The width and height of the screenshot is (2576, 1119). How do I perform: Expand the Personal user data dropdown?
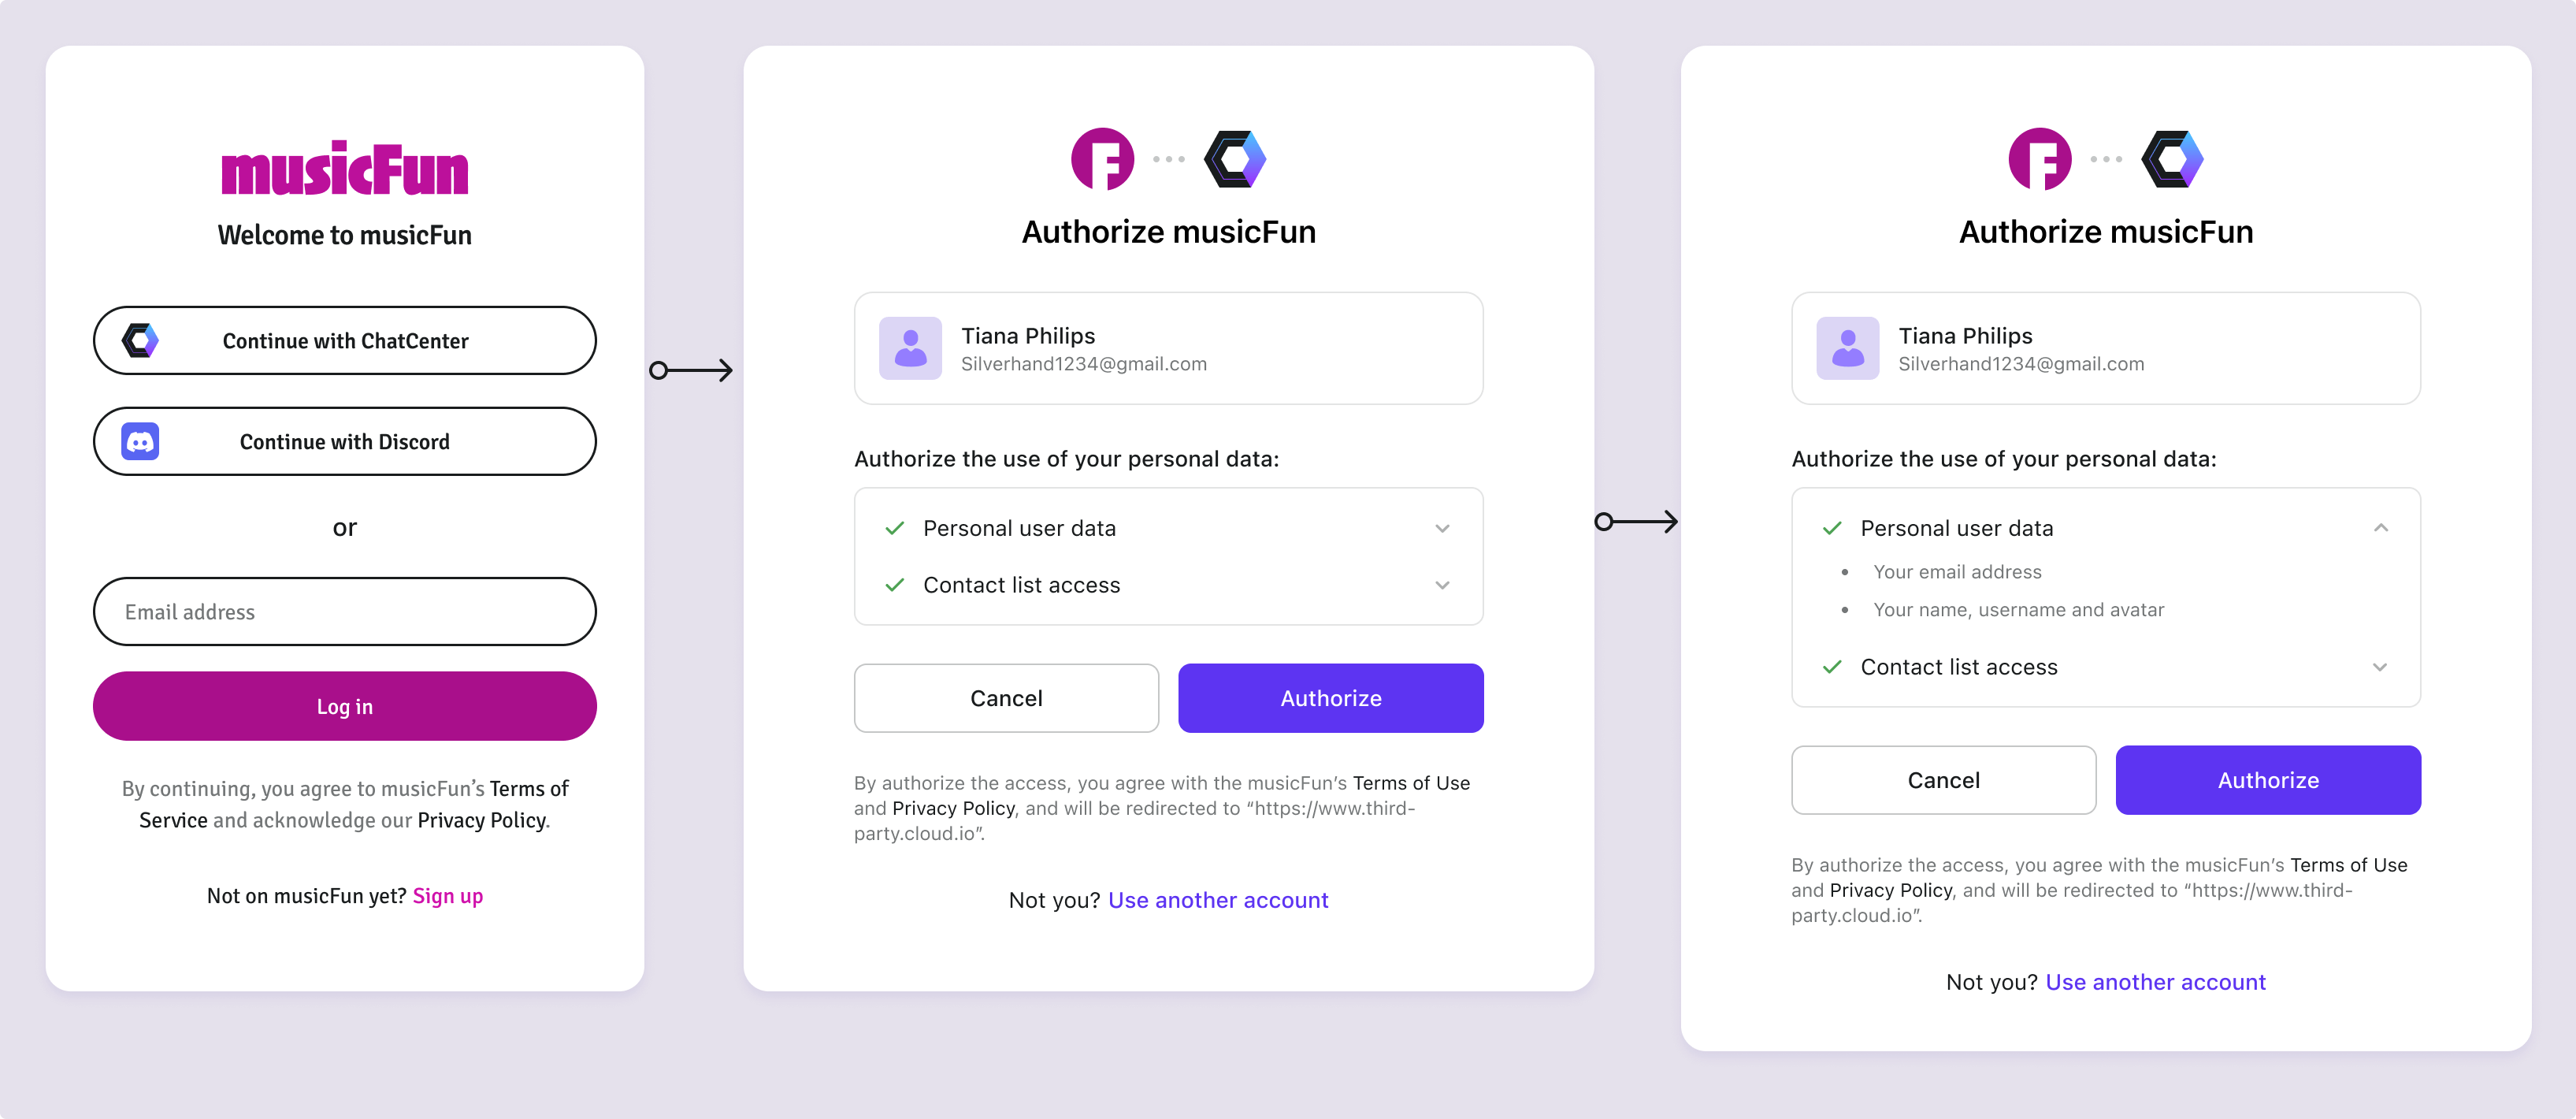(x=1442, y=527)
